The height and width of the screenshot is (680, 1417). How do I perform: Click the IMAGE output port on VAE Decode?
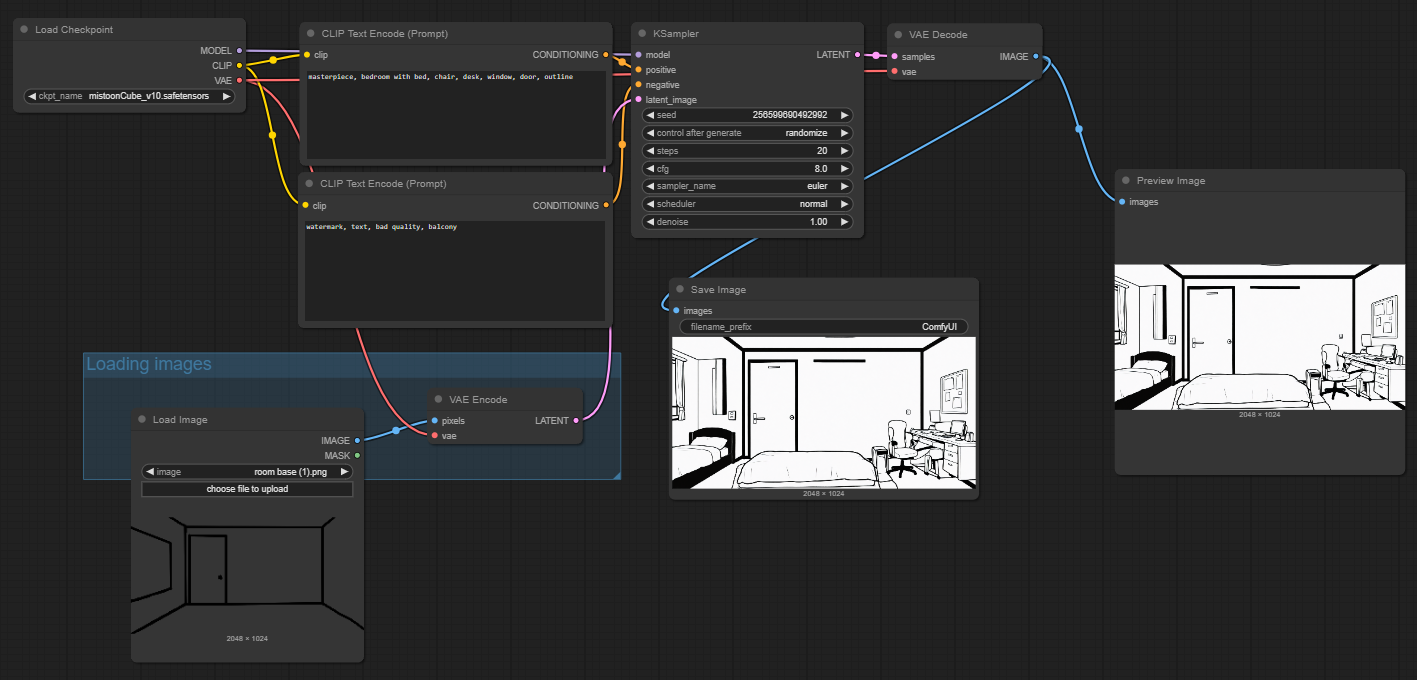coord(1036,57)
